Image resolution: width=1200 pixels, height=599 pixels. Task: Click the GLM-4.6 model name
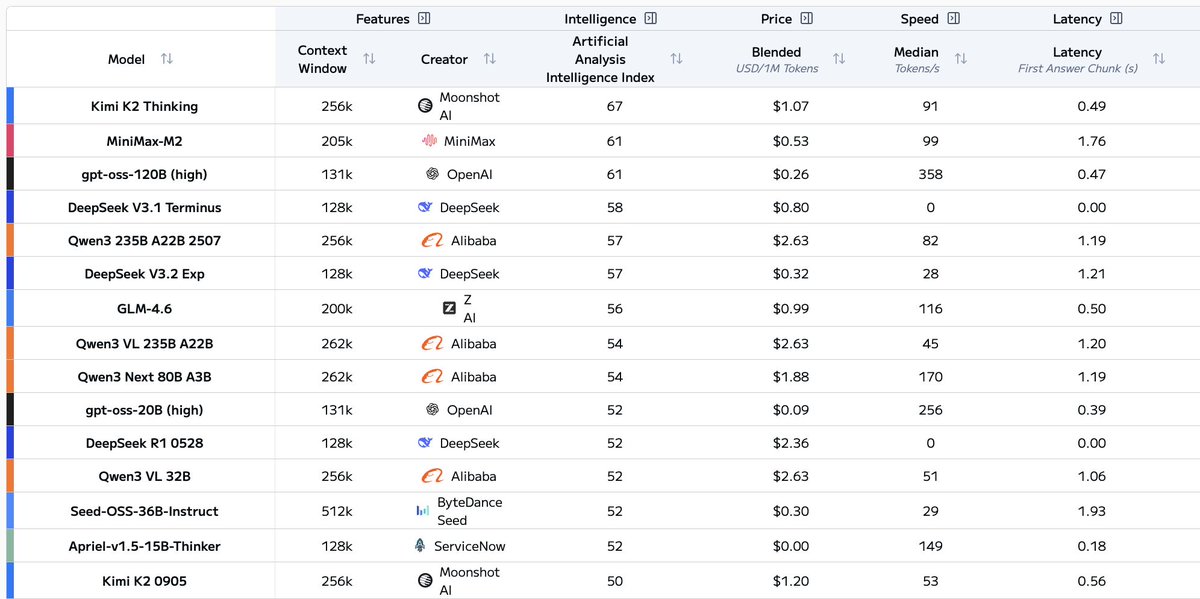[x=144, y=309]
